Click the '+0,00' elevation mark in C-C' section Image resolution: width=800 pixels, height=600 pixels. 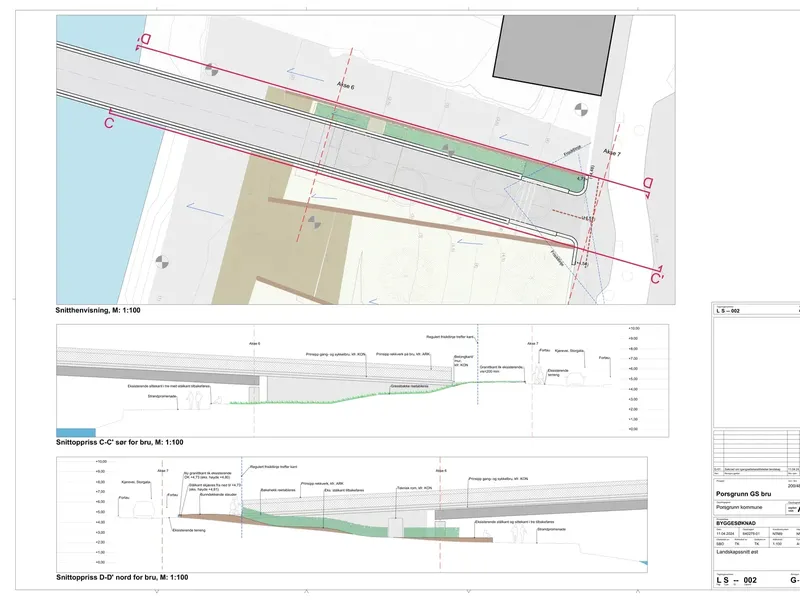(633, 429)
